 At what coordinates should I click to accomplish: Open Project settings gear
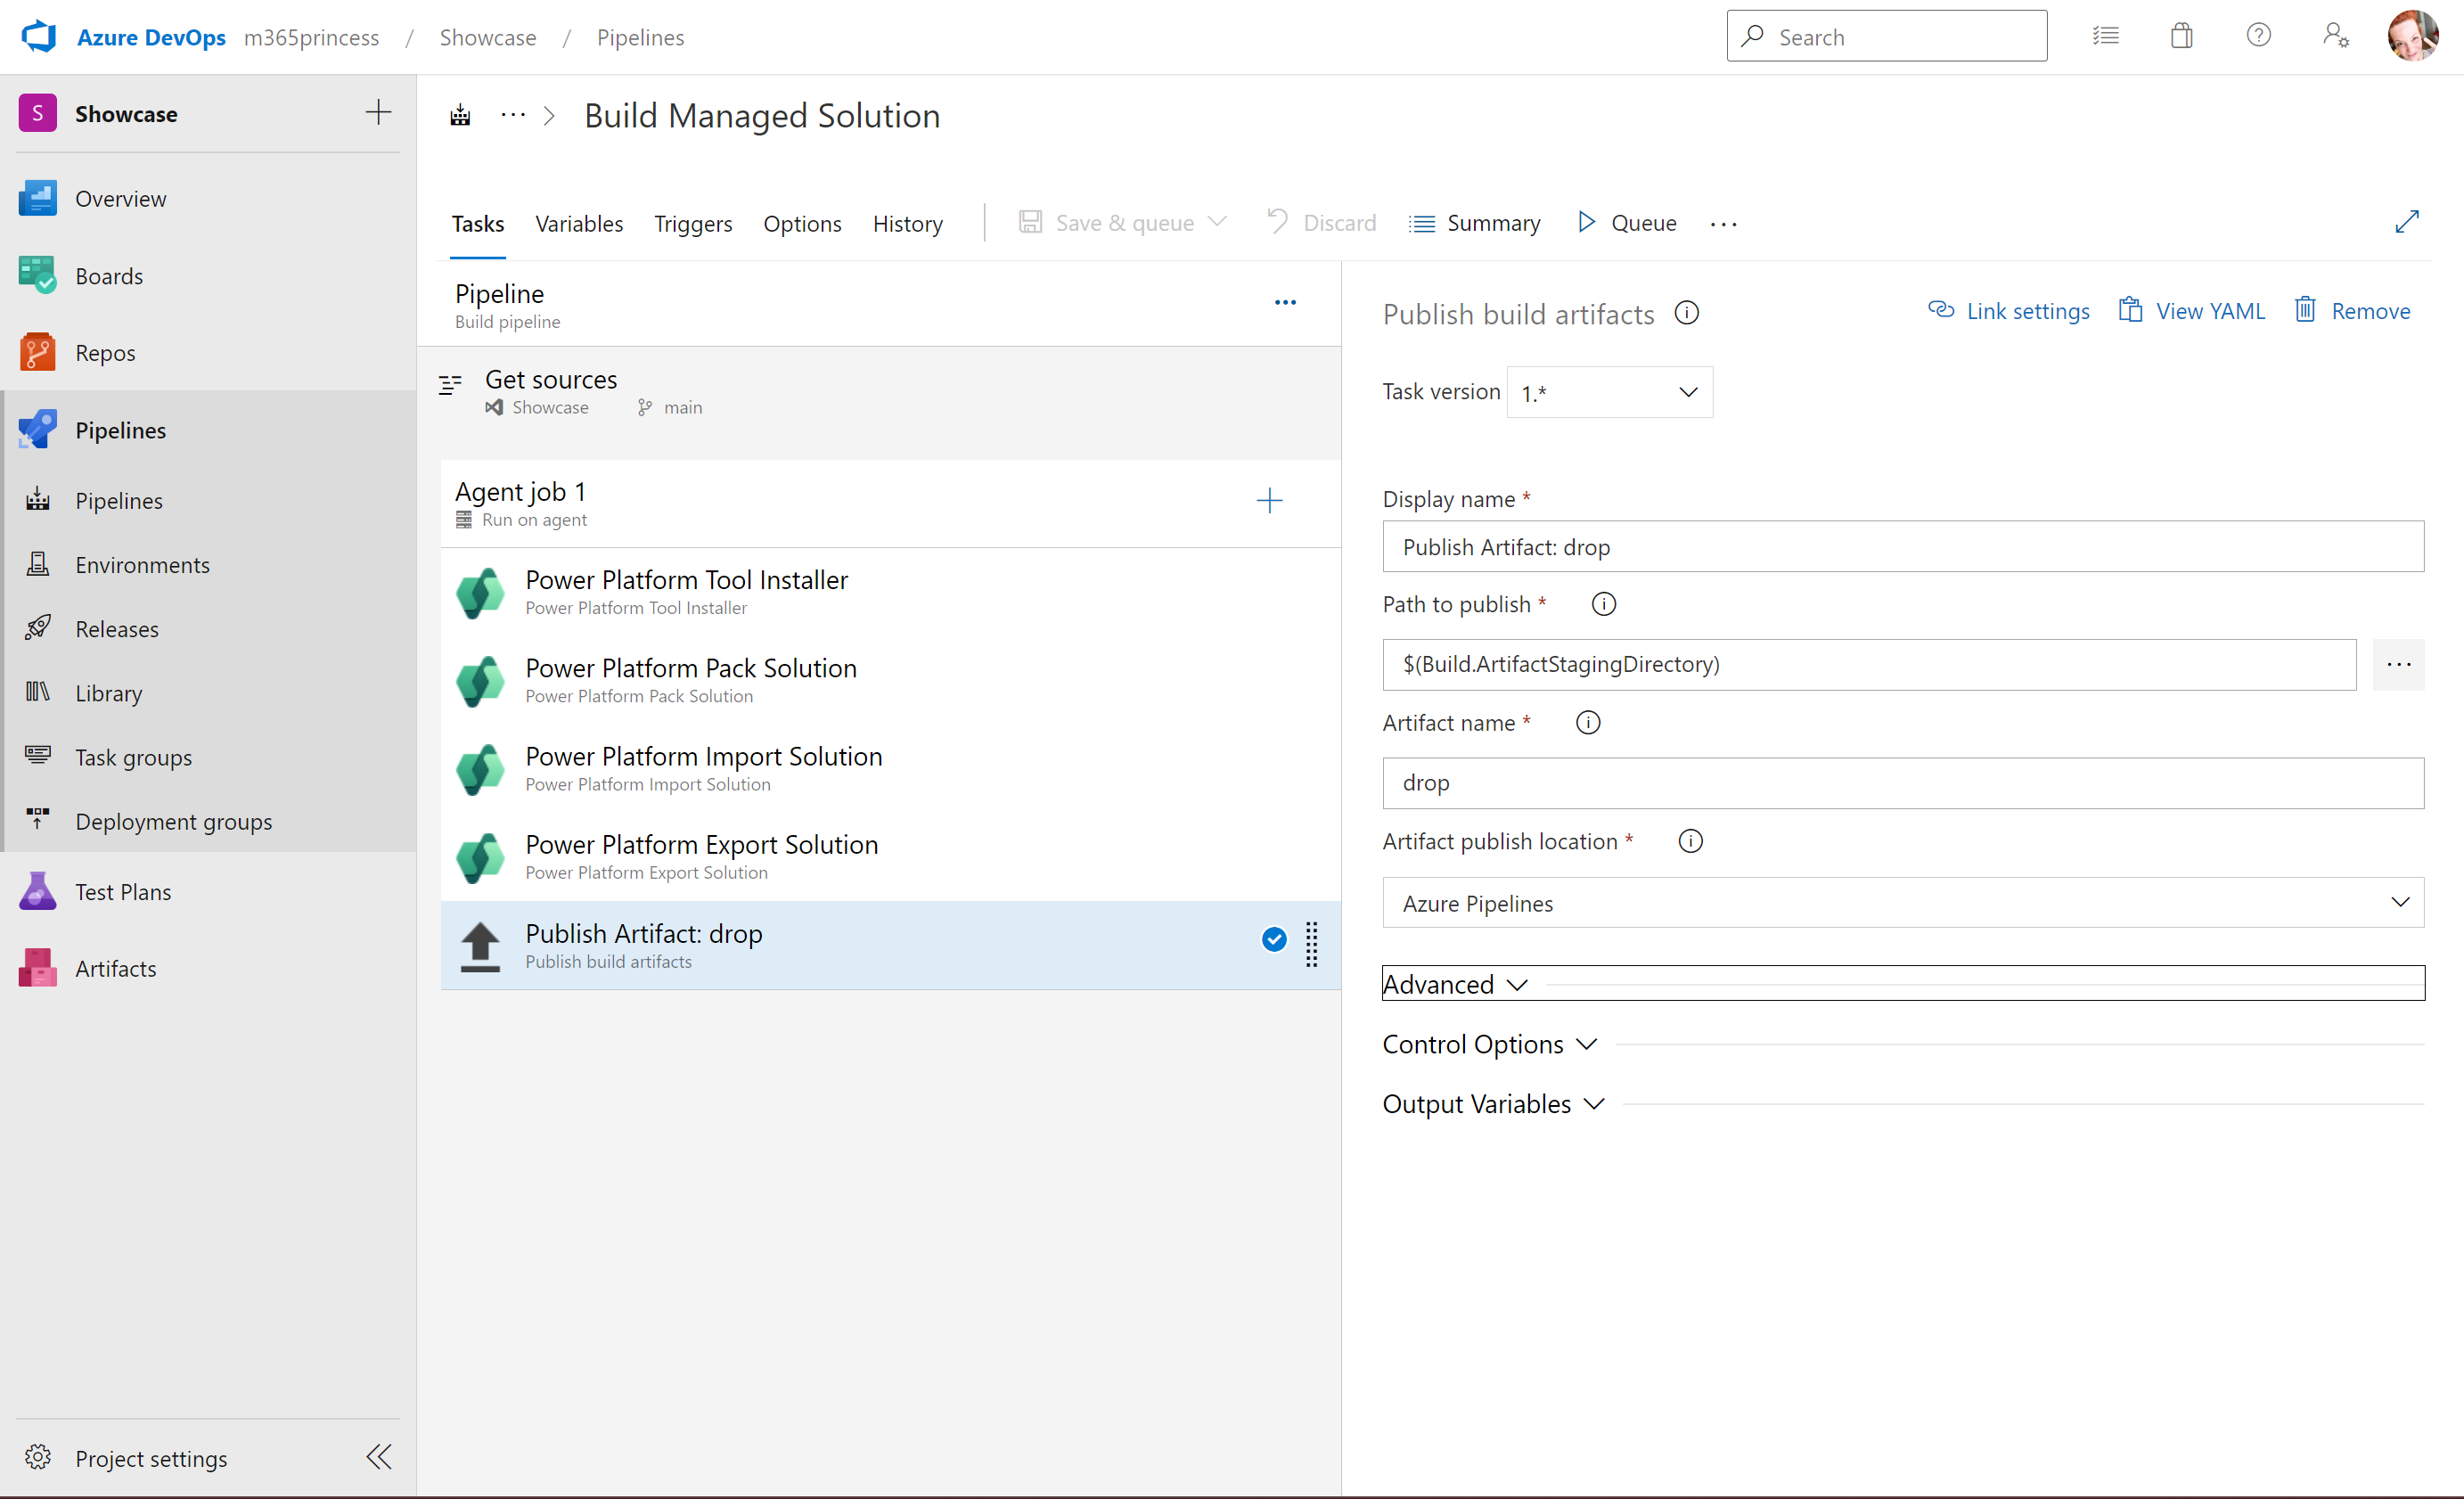tap(38, 1457)
